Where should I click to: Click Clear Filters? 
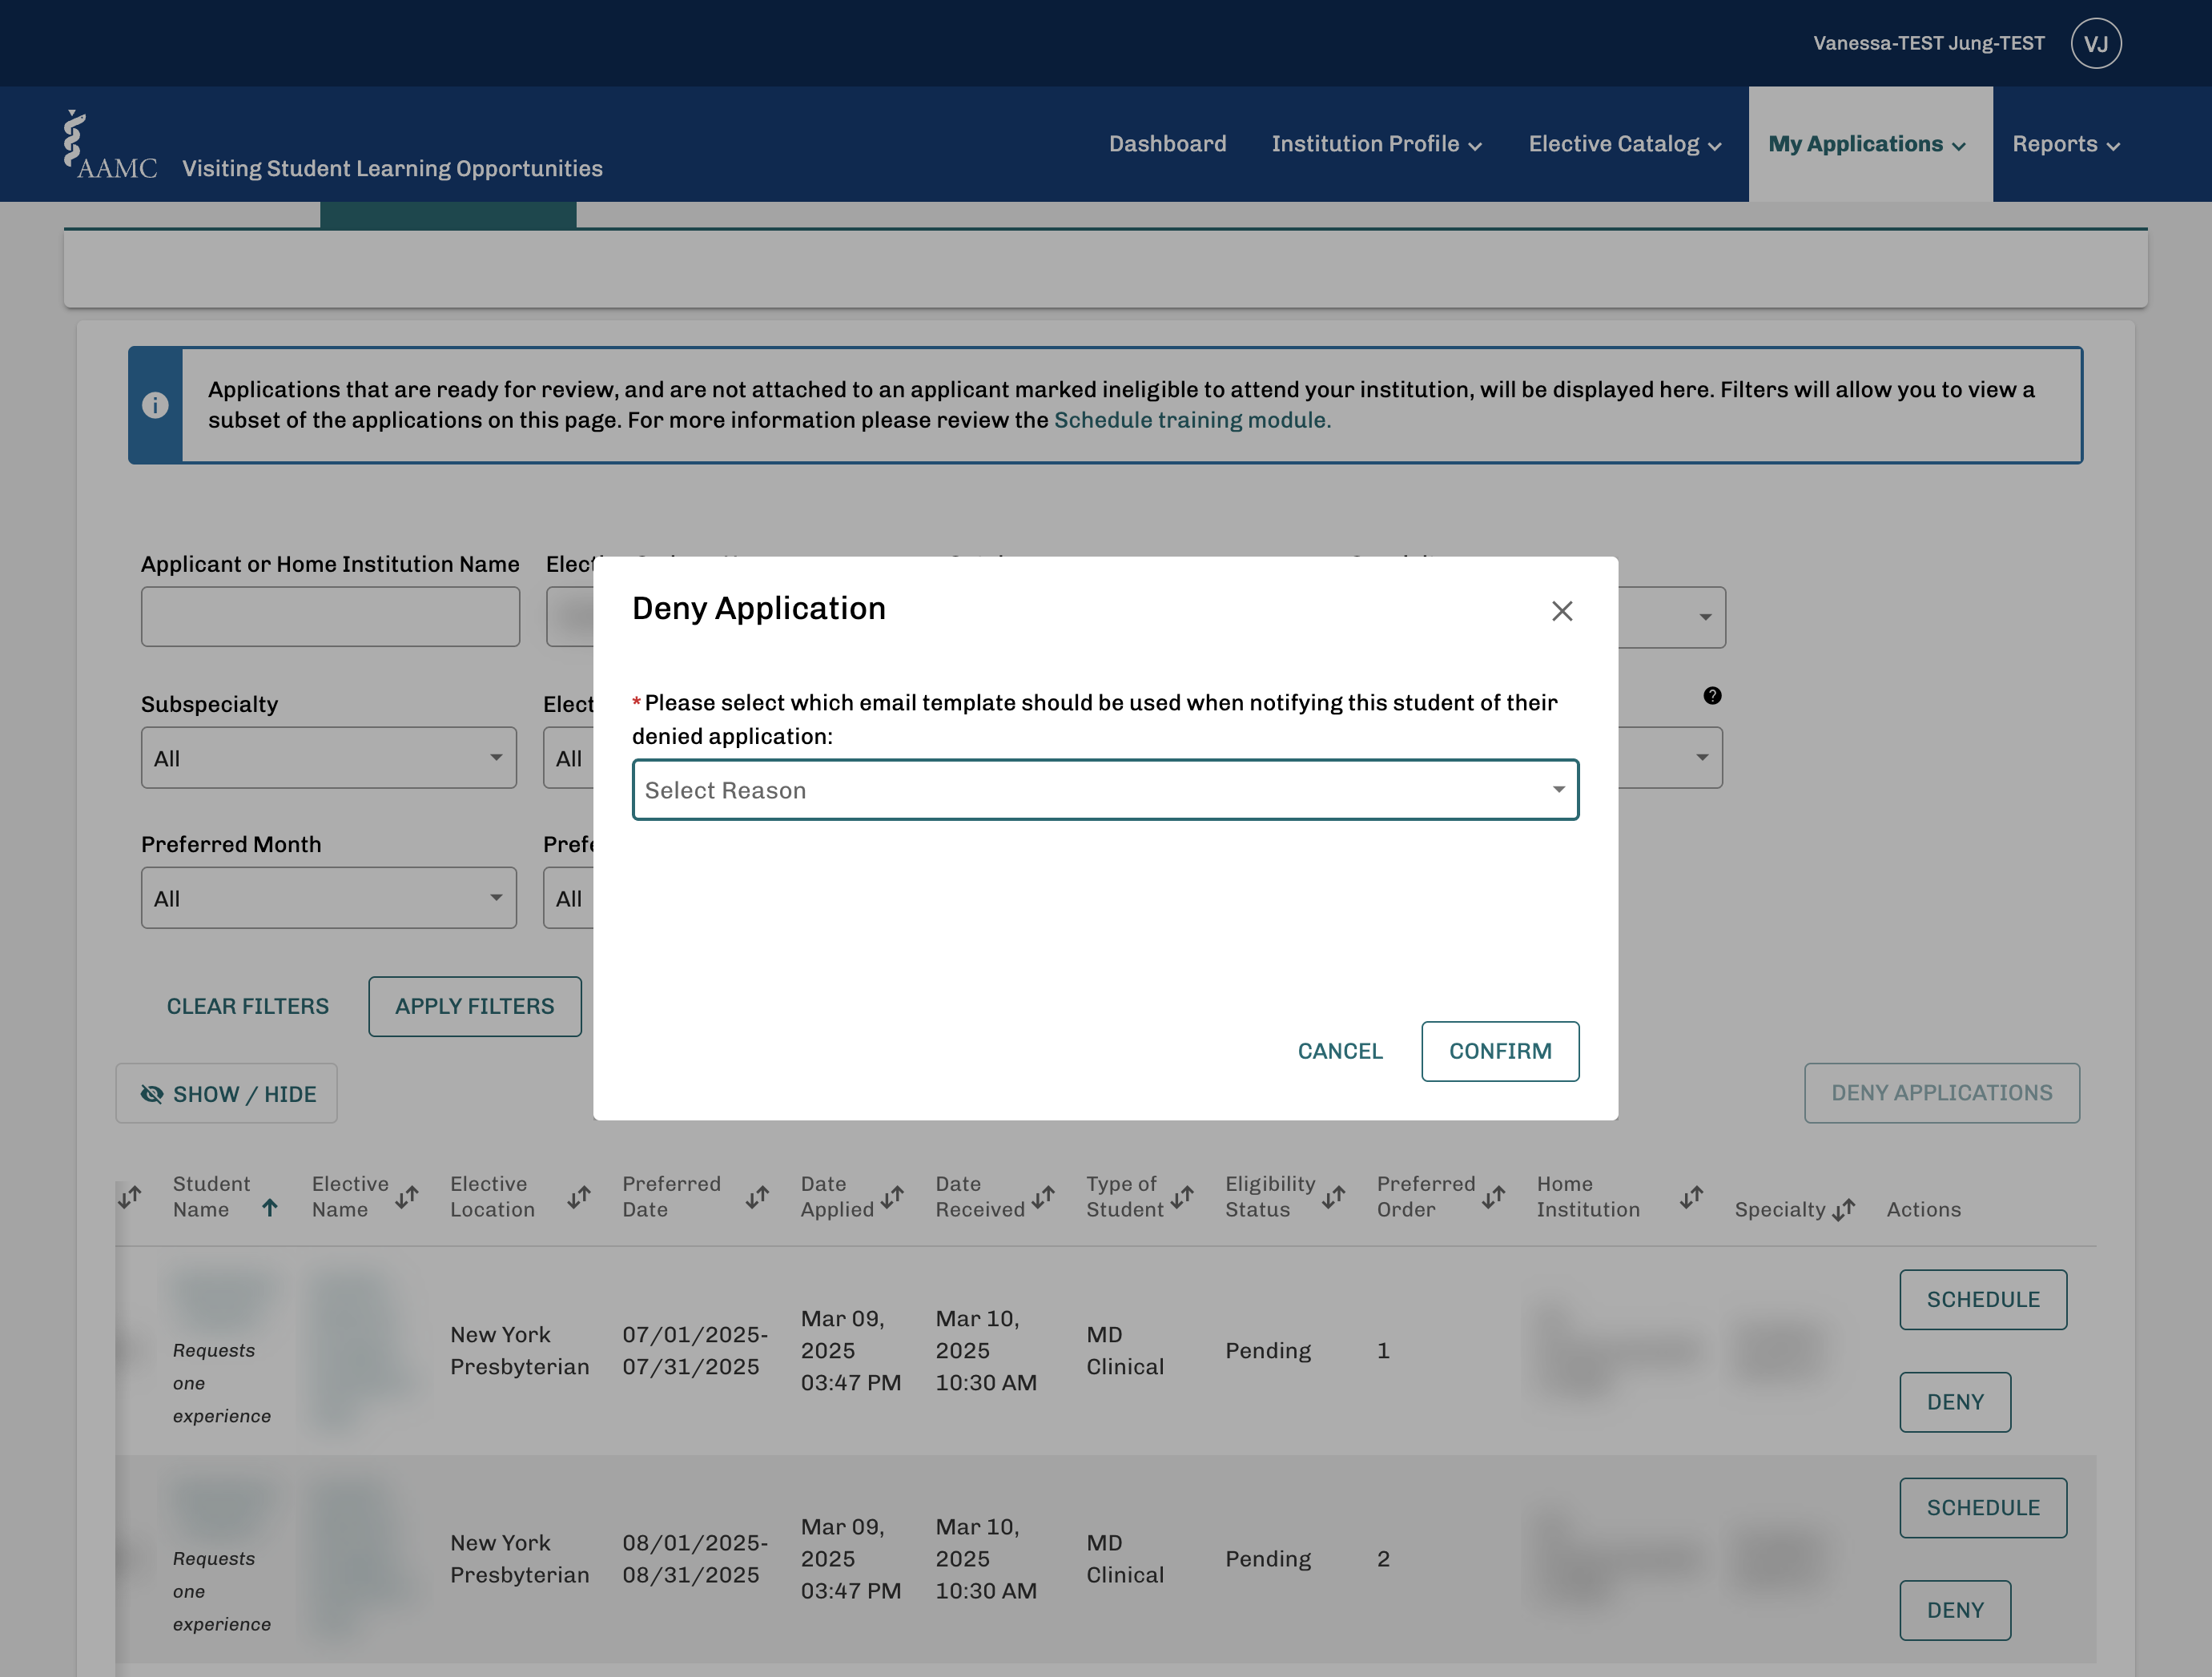click(x=248, y=1006)
